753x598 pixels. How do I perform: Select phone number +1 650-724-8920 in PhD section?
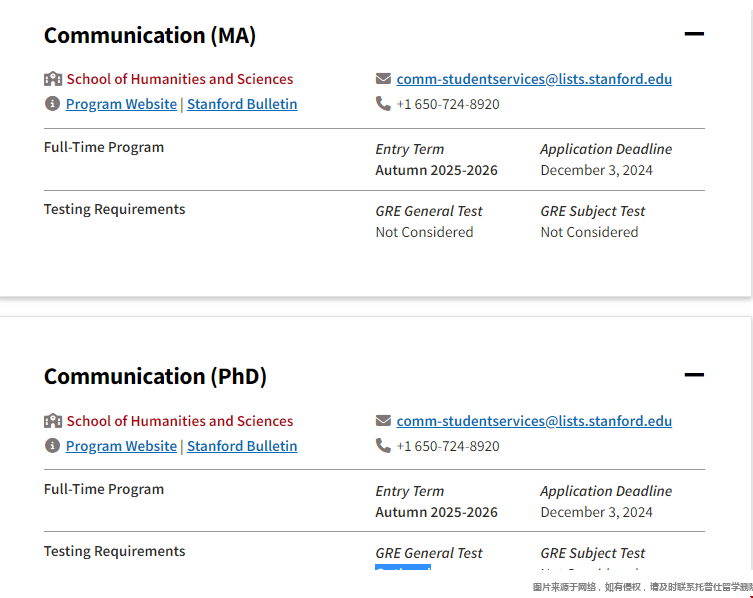[448, 446]
